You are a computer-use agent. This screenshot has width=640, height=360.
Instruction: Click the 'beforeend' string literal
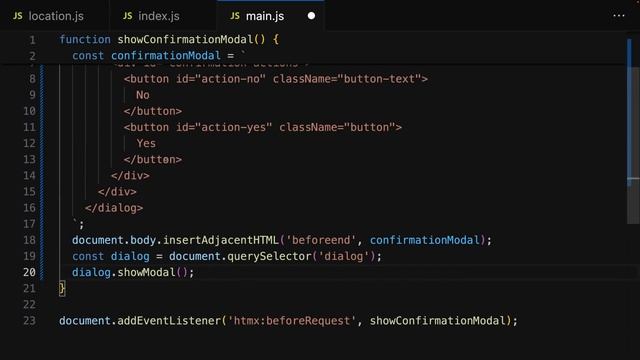pyautogui.click(x=321, y=240)
